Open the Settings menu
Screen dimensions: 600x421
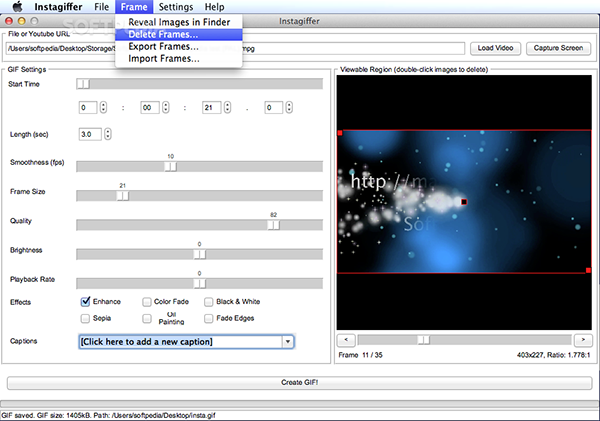(x=176, y=7)
